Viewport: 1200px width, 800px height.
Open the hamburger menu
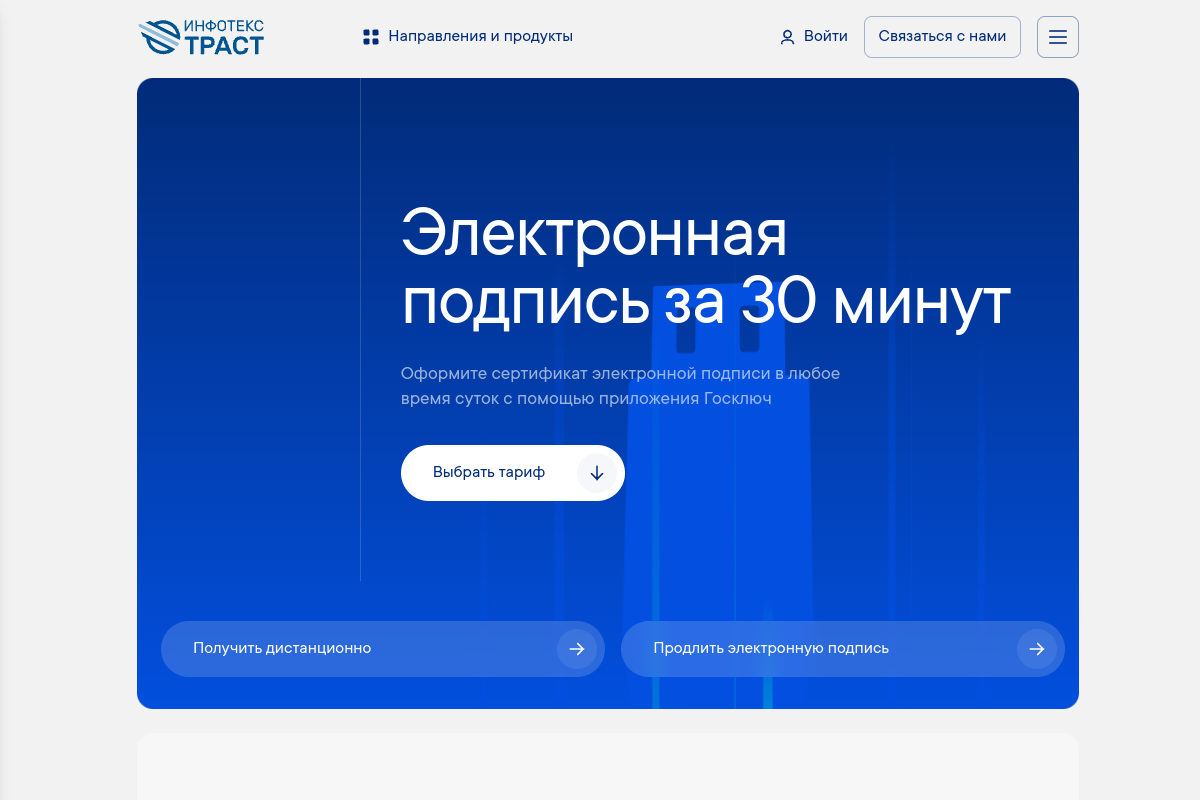1058,37
